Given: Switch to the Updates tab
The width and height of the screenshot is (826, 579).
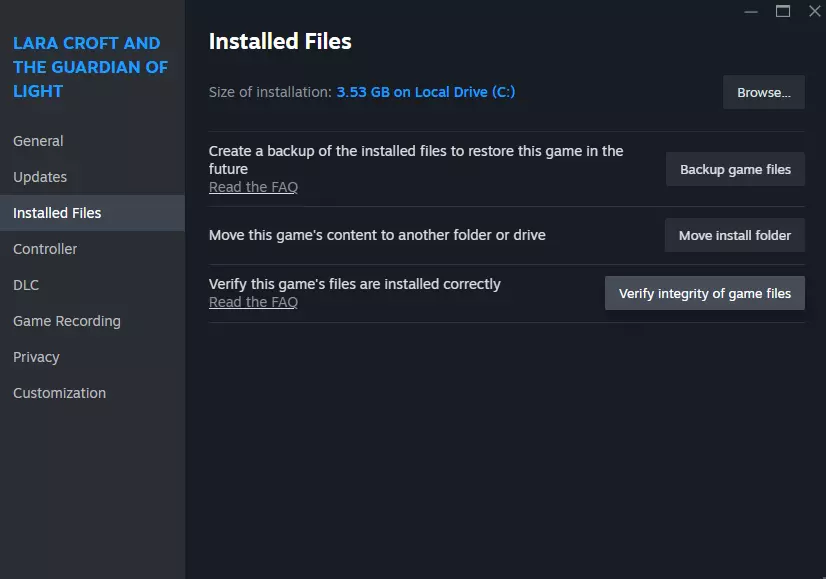Looking at the screenshot, I should 40,177.
